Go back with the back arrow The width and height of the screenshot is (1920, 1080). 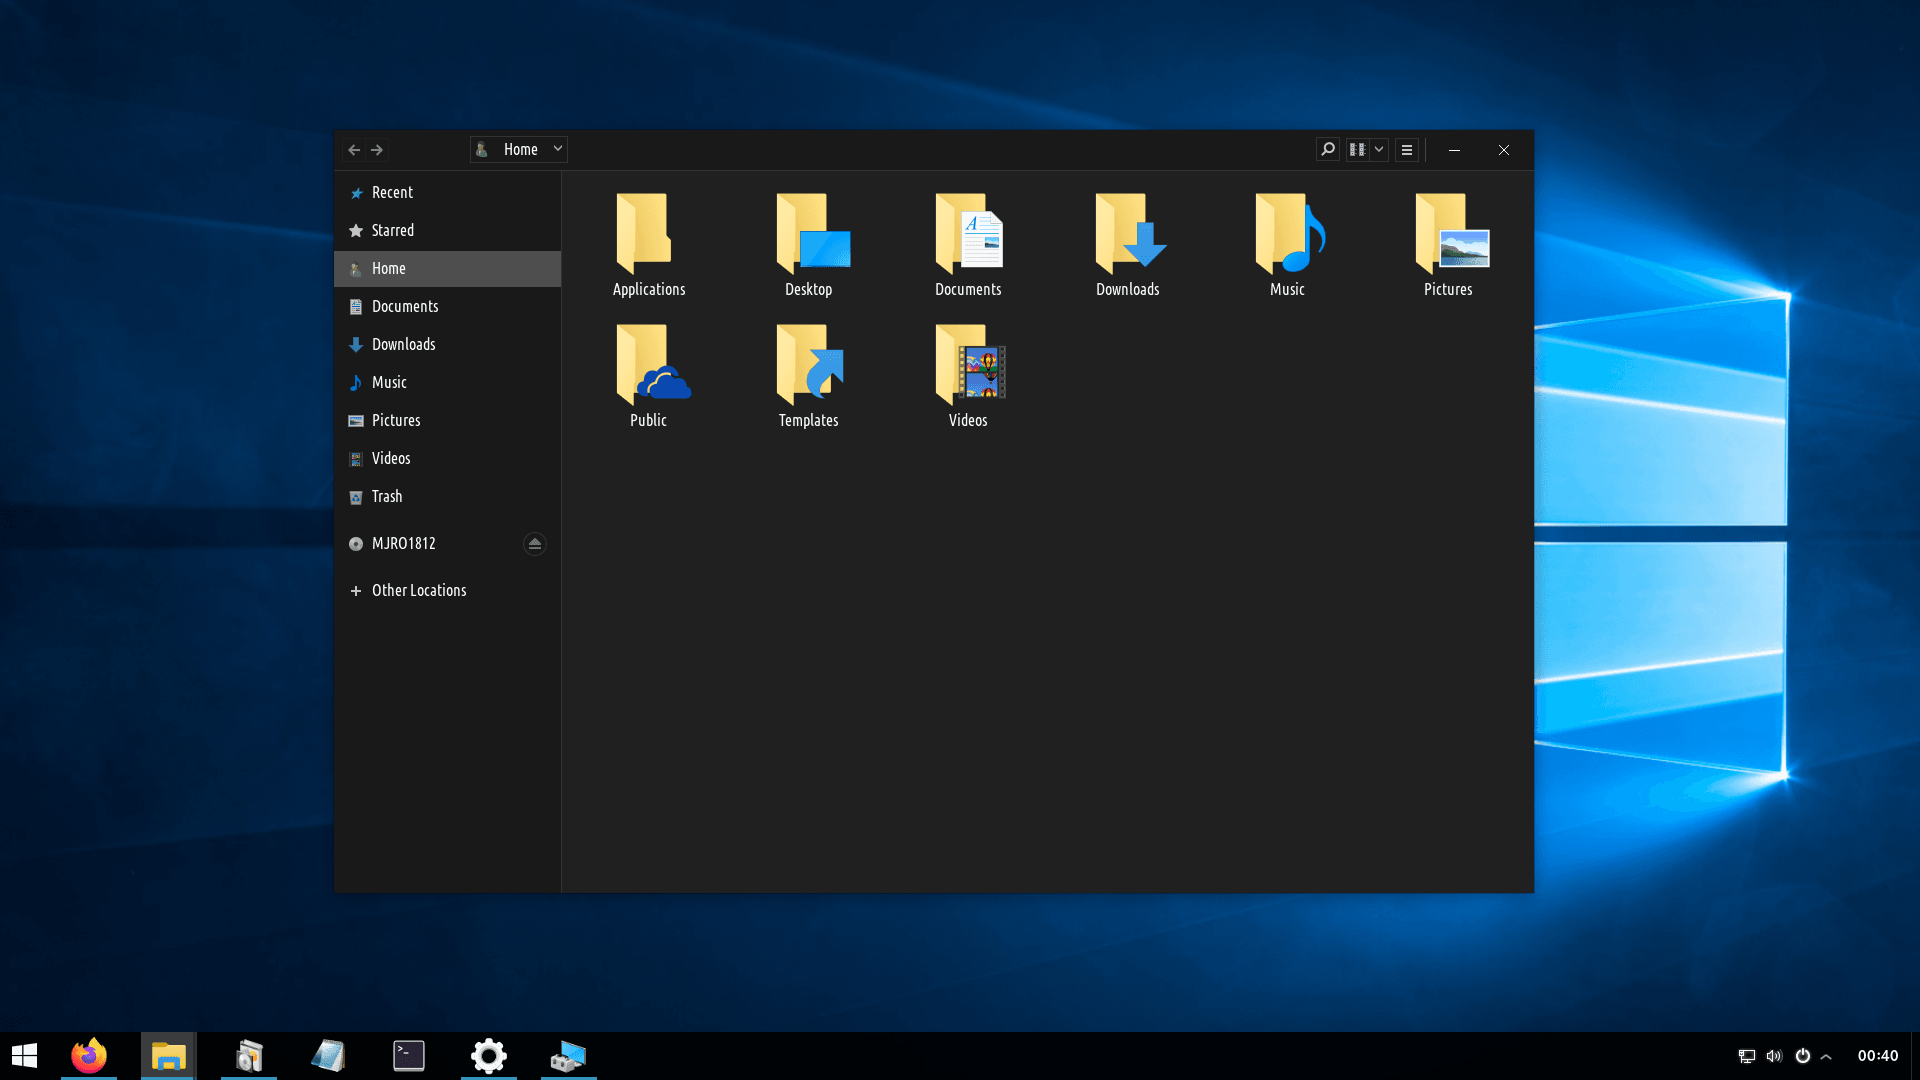pos(354,150)
